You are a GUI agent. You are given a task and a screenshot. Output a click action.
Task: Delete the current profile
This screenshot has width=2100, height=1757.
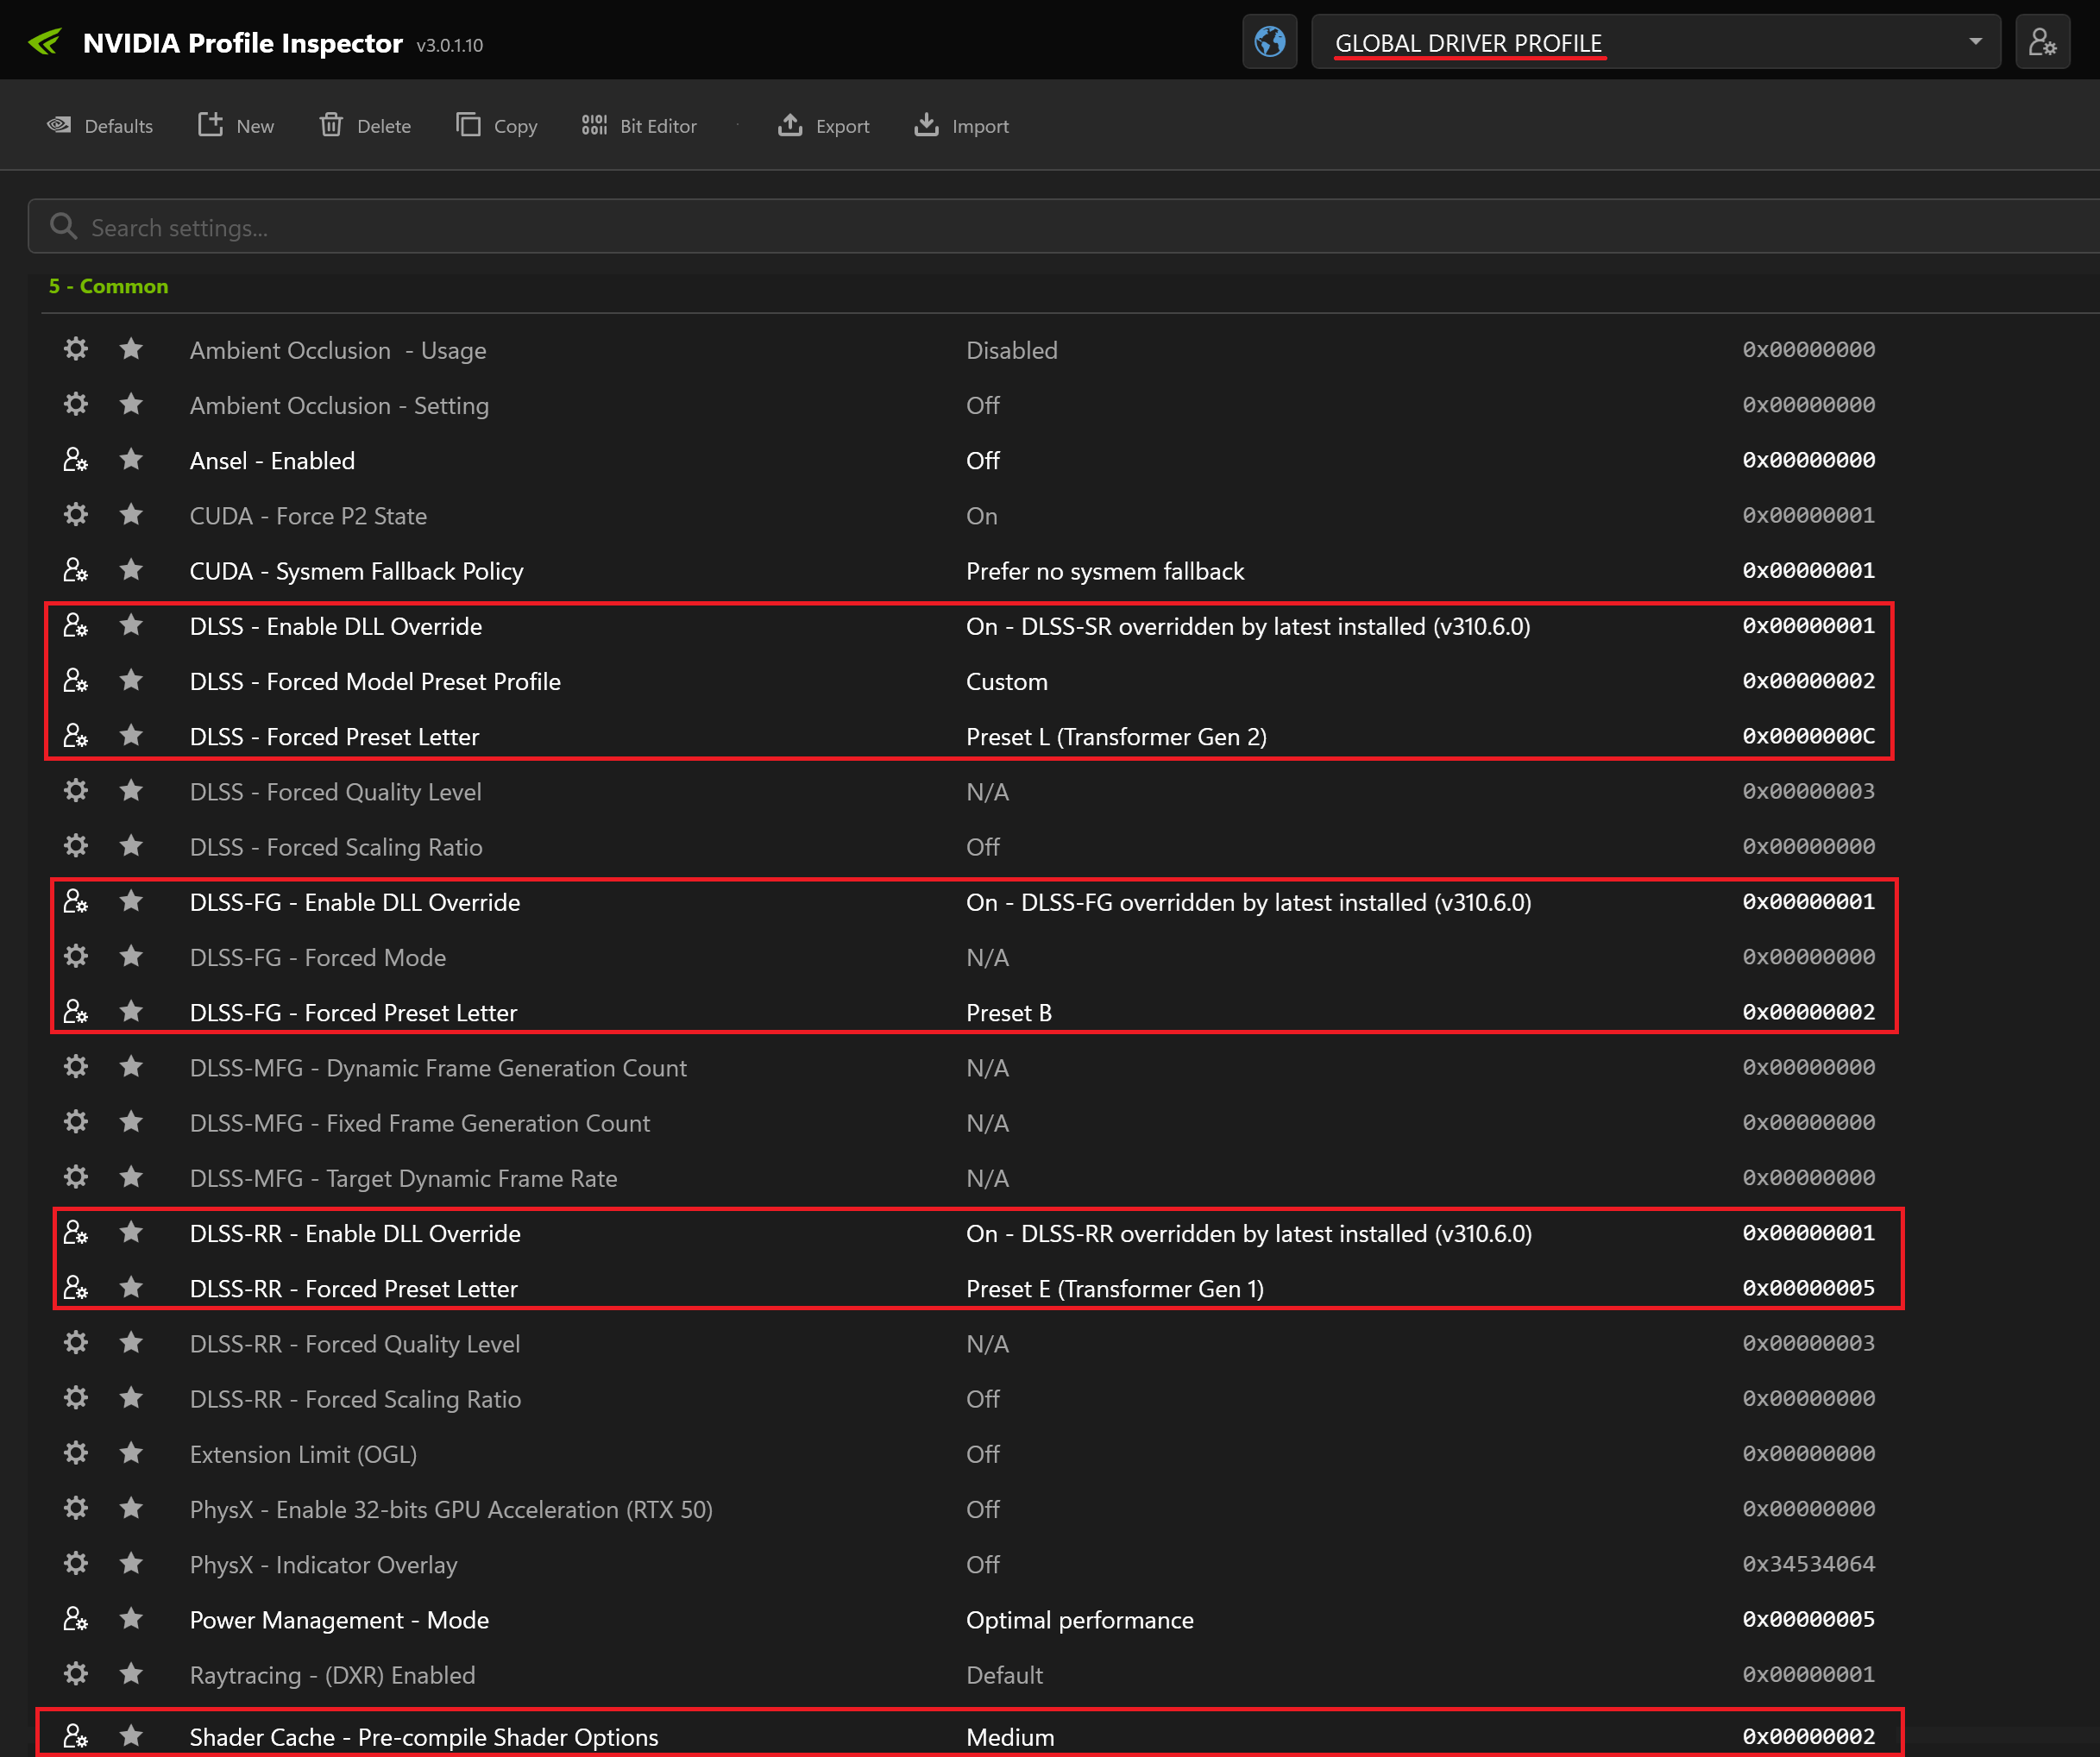(365, 126)
